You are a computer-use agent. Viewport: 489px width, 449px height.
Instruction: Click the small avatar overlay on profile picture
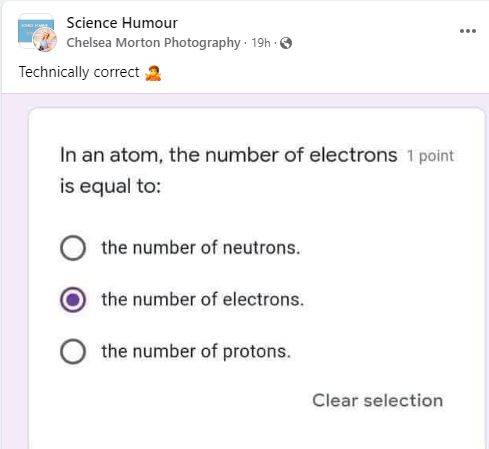point(45,40)
